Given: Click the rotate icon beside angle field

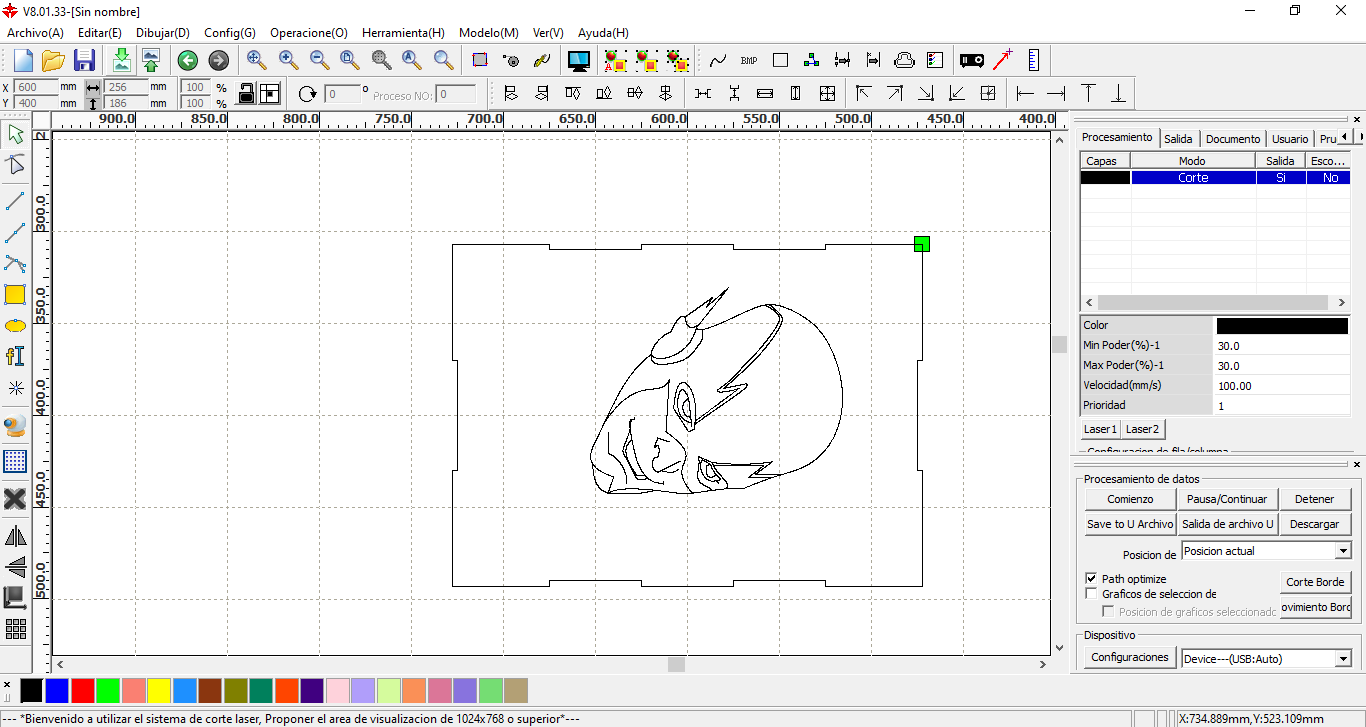Looking at the screenshot, I should point(307,93).
